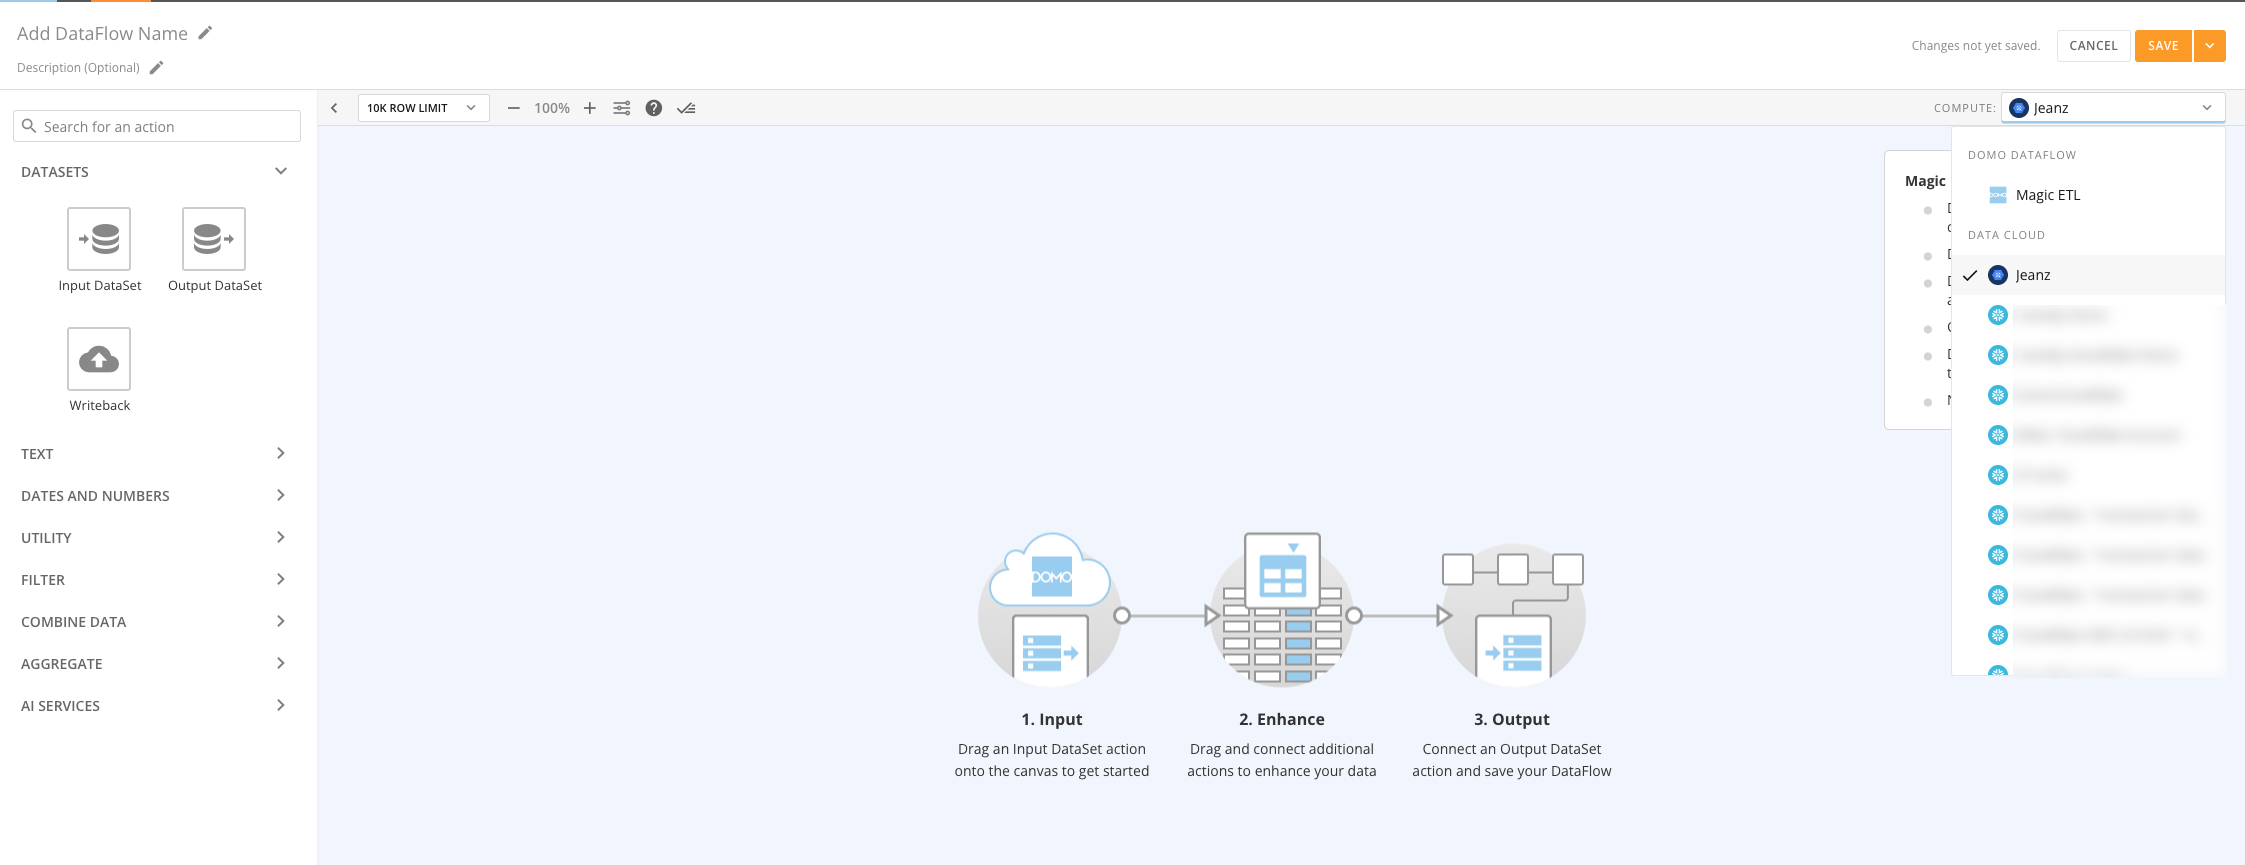Screen dimensions: 2245x865
Task: Click the validate checkmark lines icon
Action: (x=686, y=108)
